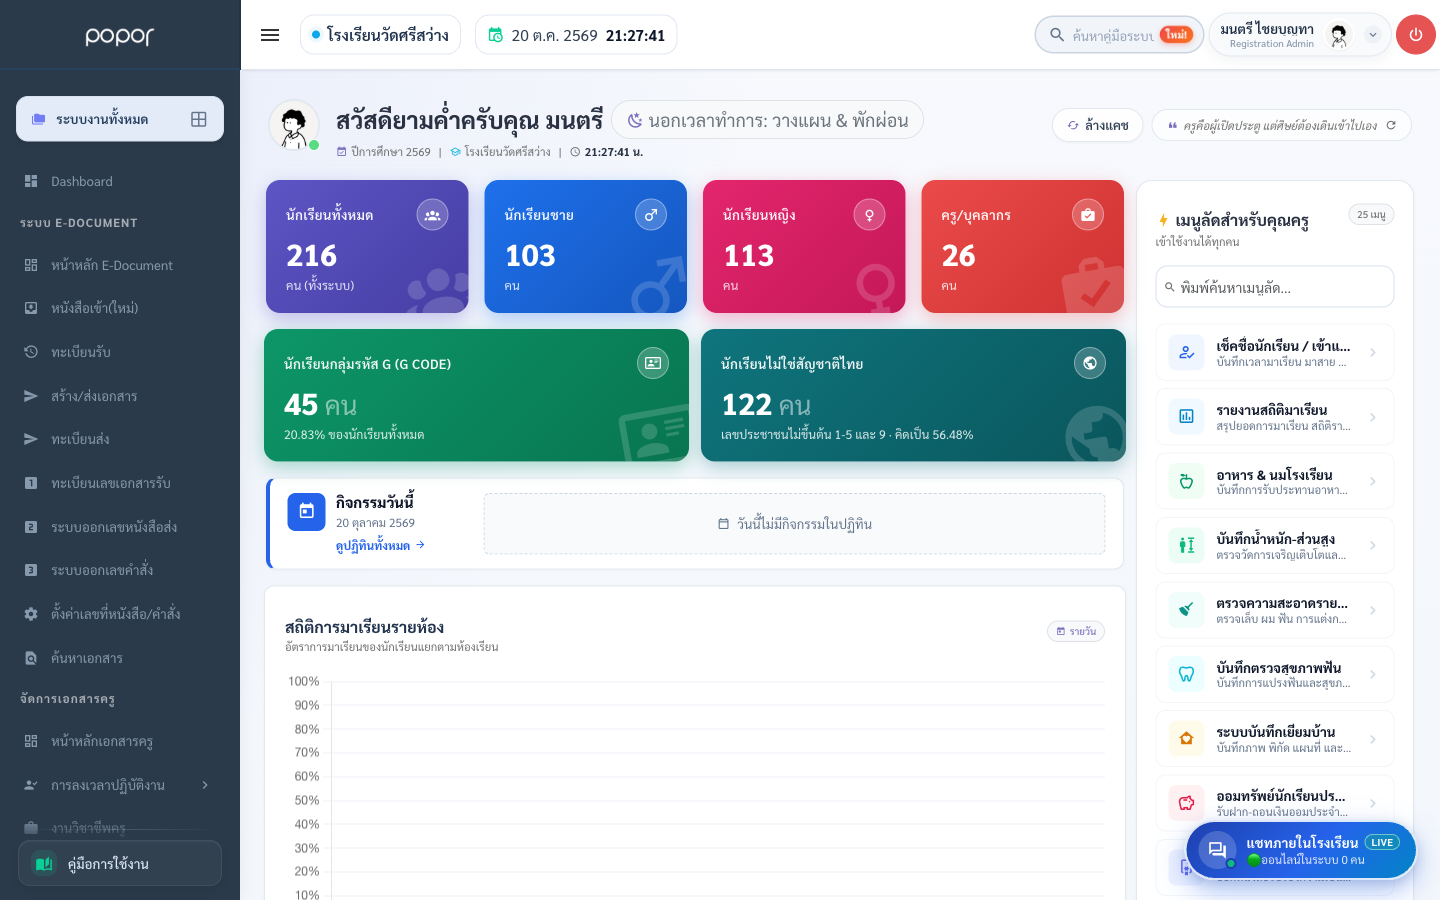Viewport: 1440px width, 900px height.
Task: Click the chat bubble icon in แชทภายในโรงเรียน
Action: [1217, 850]
